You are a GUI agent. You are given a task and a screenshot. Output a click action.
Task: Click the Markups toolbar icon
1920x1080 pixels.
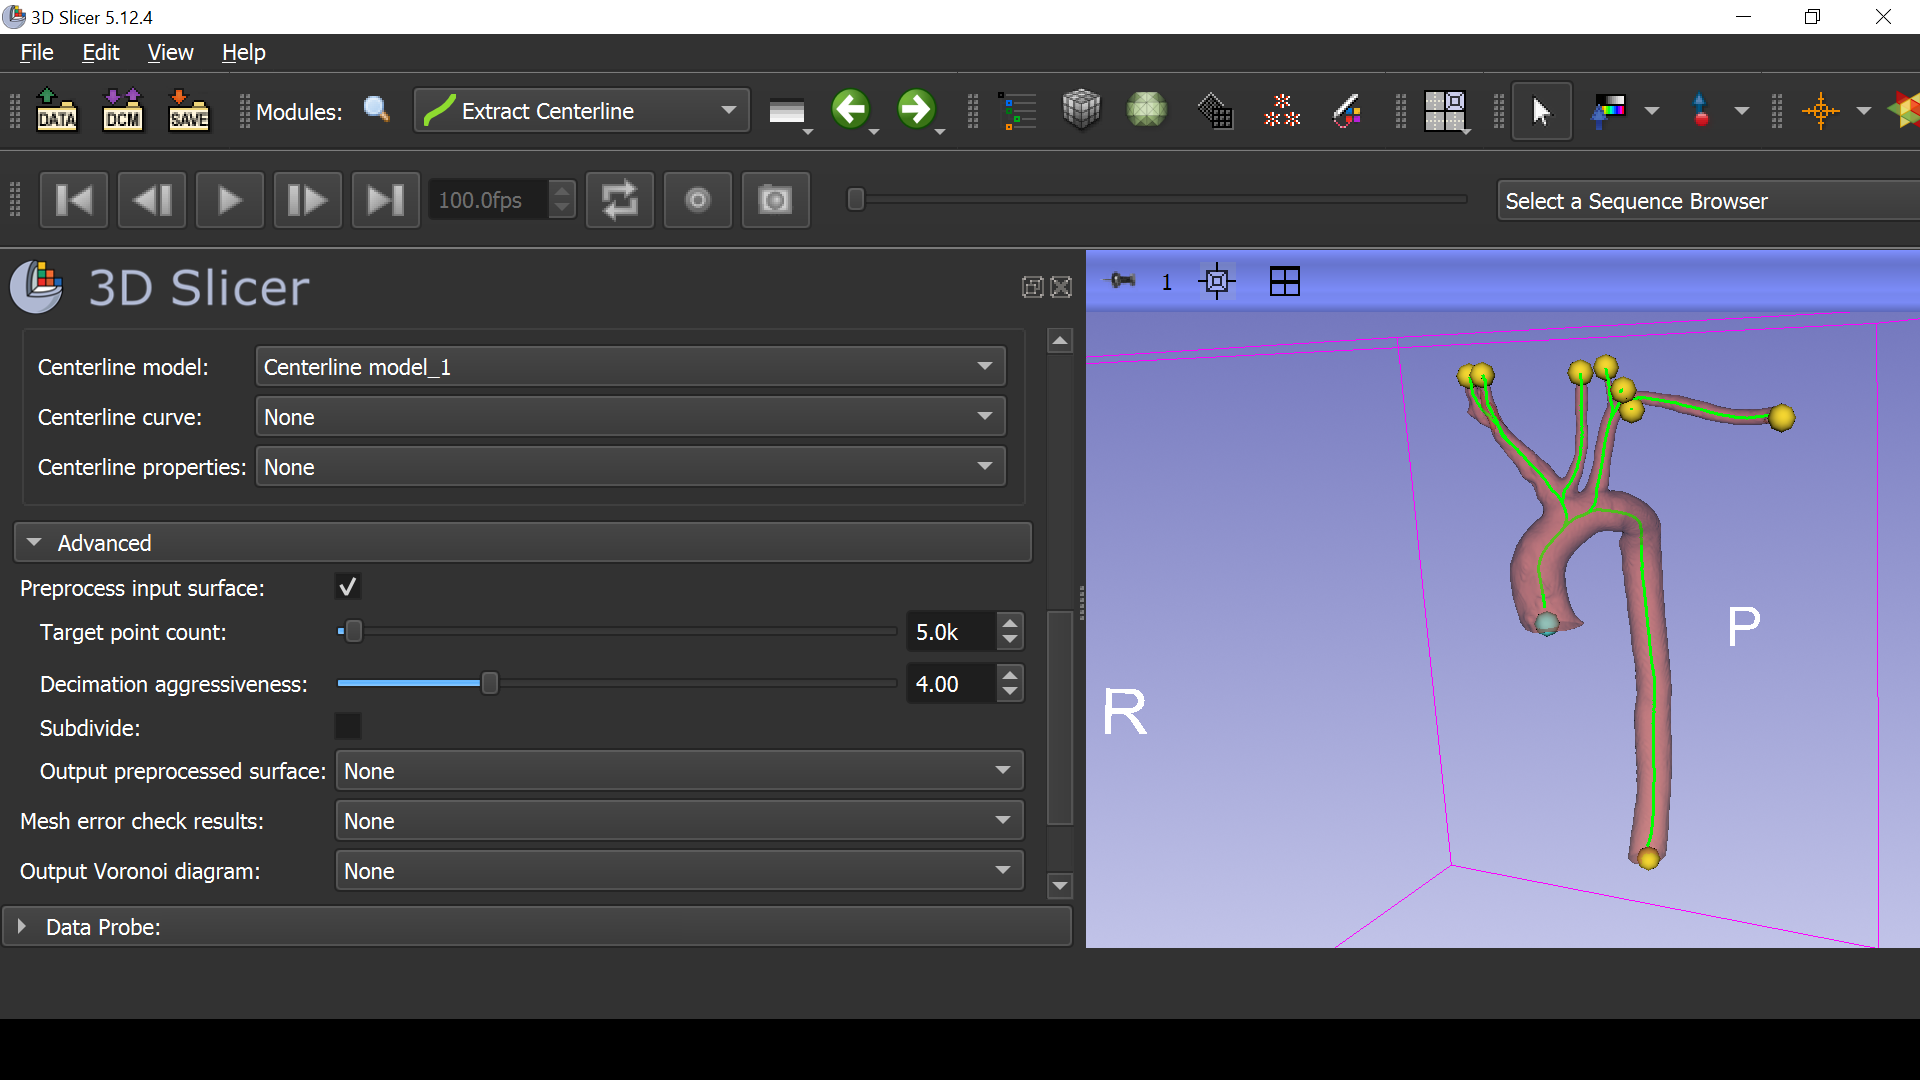point(1281,110)
